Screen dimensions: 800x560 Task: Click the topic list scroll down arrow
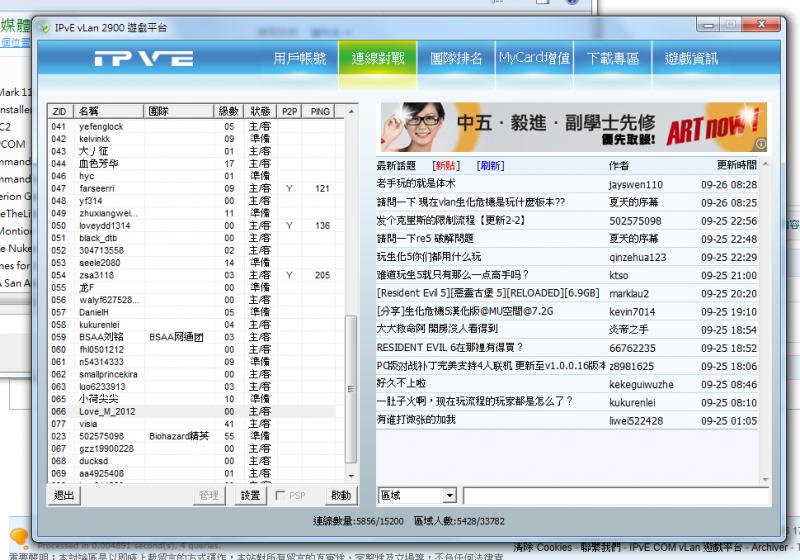click(765, 479)
